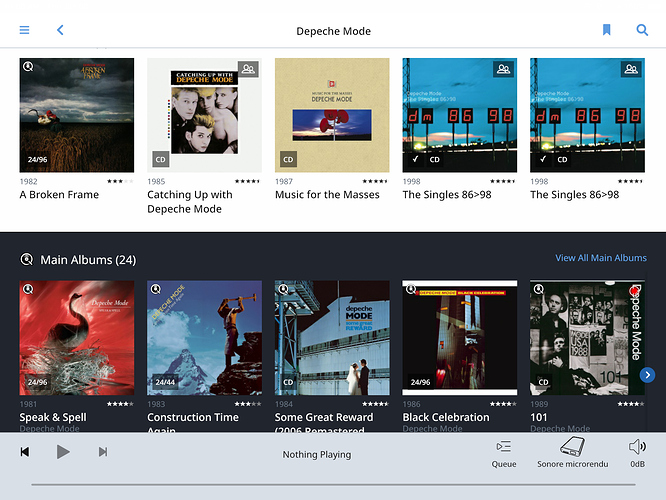Screen dimensions: 666x500
Task: Click the Nothing Playing status text
Action: tap(317, 455)
